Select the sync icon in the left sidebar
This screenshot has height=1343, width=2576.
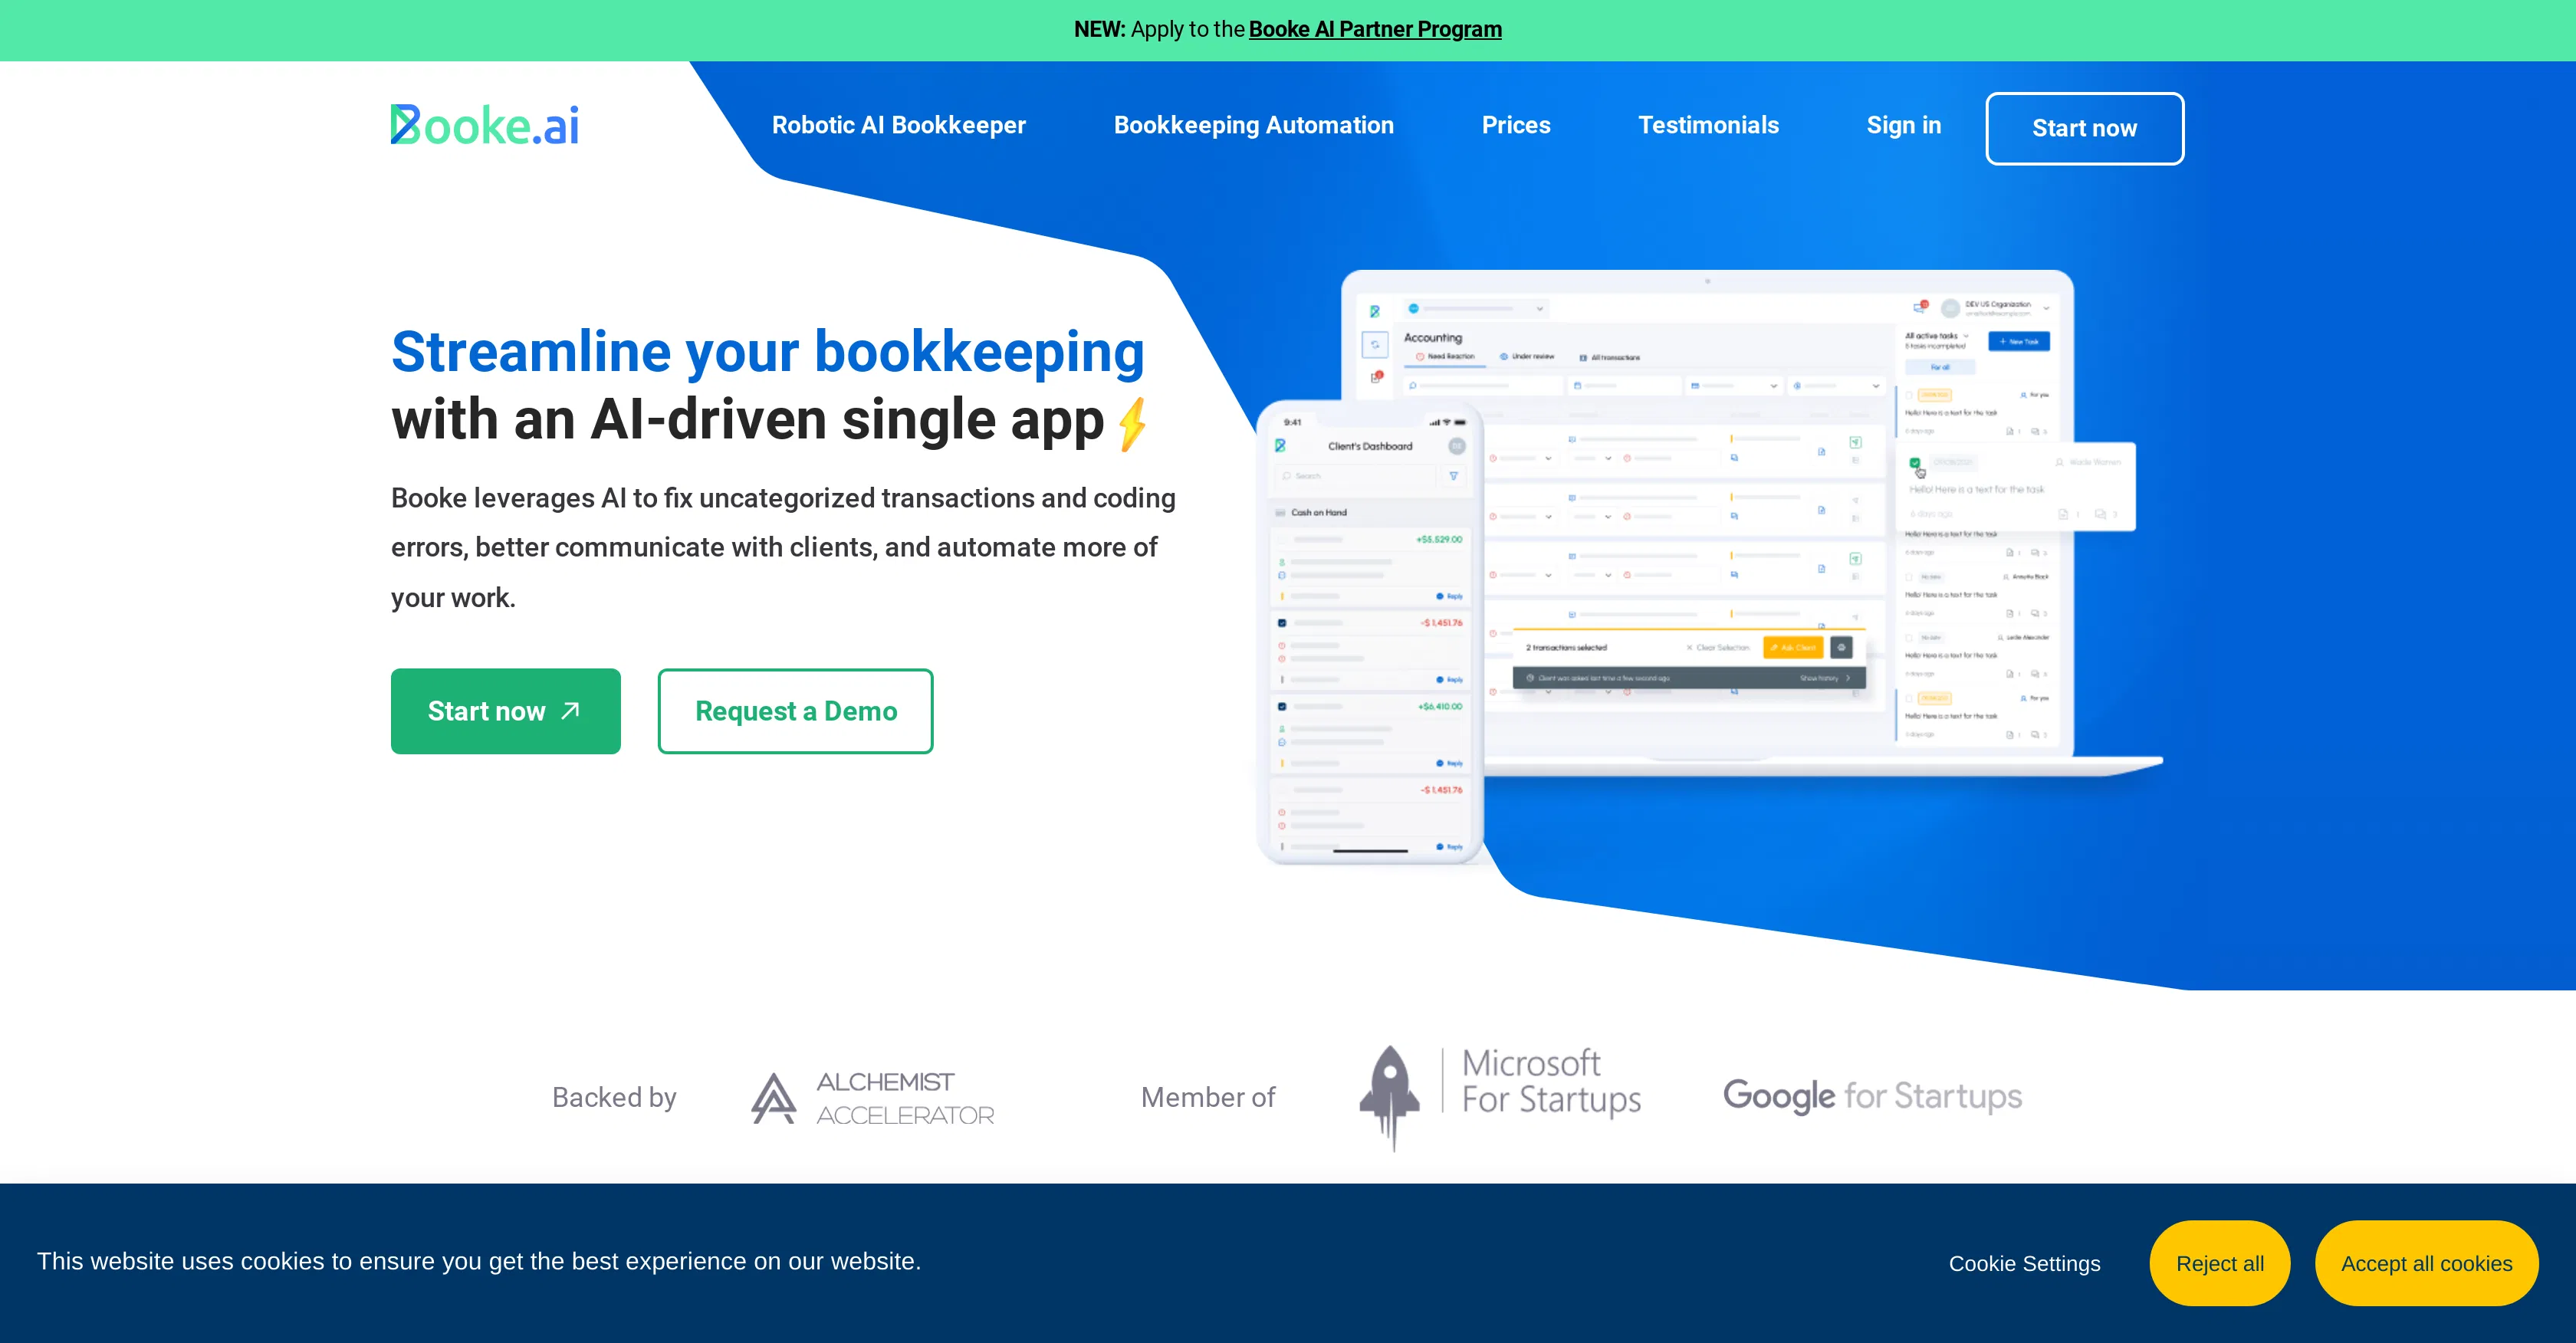(x=1376, y=344)
